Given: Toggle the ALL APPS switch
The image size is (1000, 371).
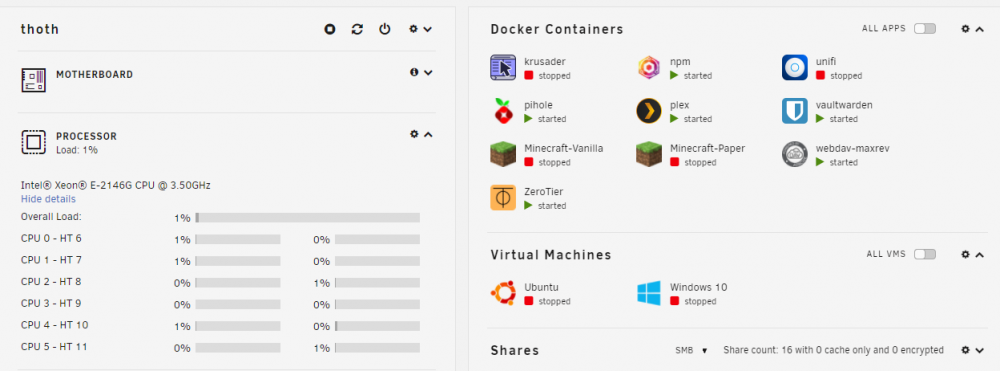Looking at the screenshot, I should (925, 29).
